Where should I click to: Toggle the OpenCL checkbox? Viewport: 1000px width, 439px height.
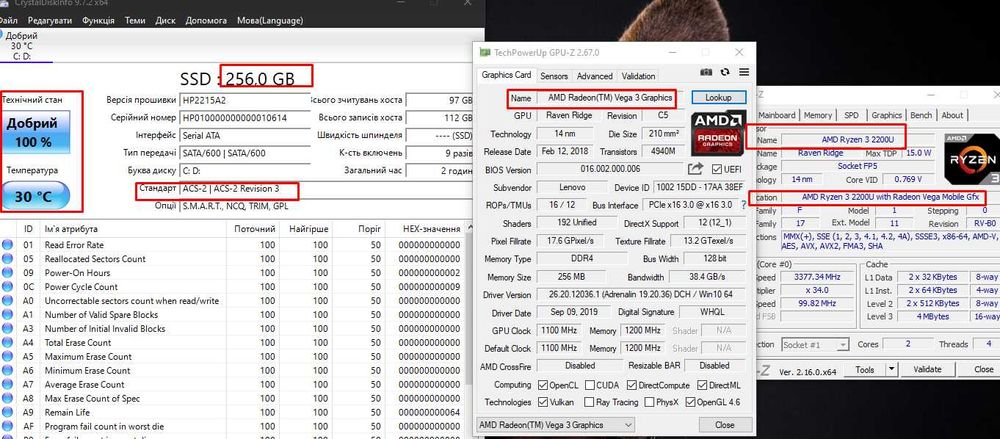(543, 385)
